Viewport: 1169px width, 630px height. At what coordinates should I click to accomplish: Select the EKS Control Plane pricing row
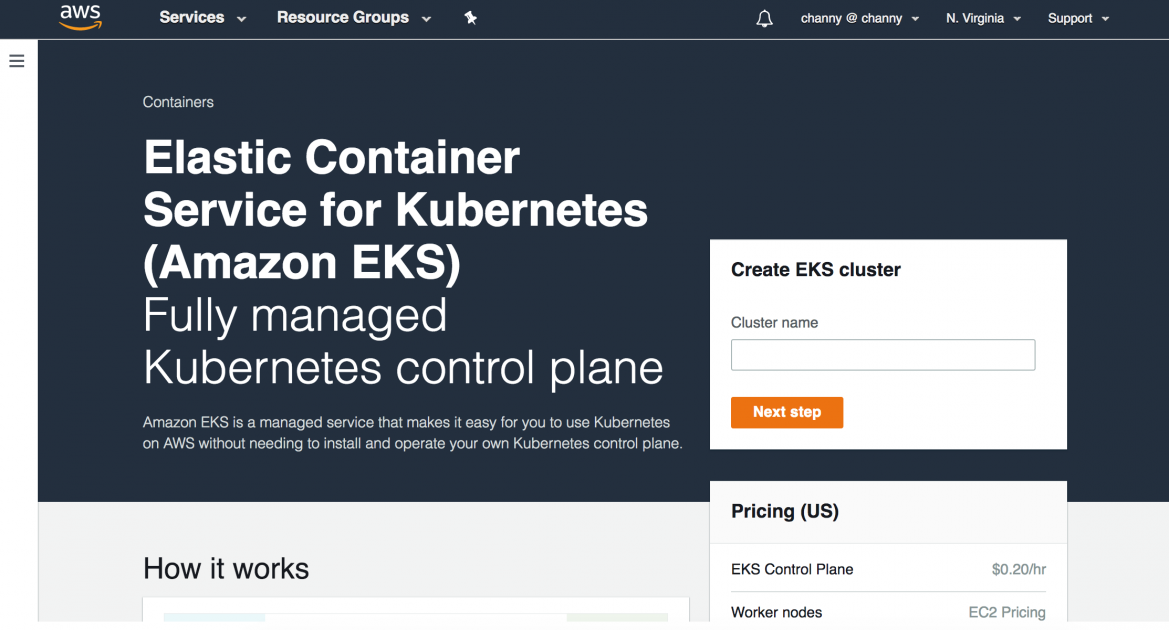click(x=792, y=569)
